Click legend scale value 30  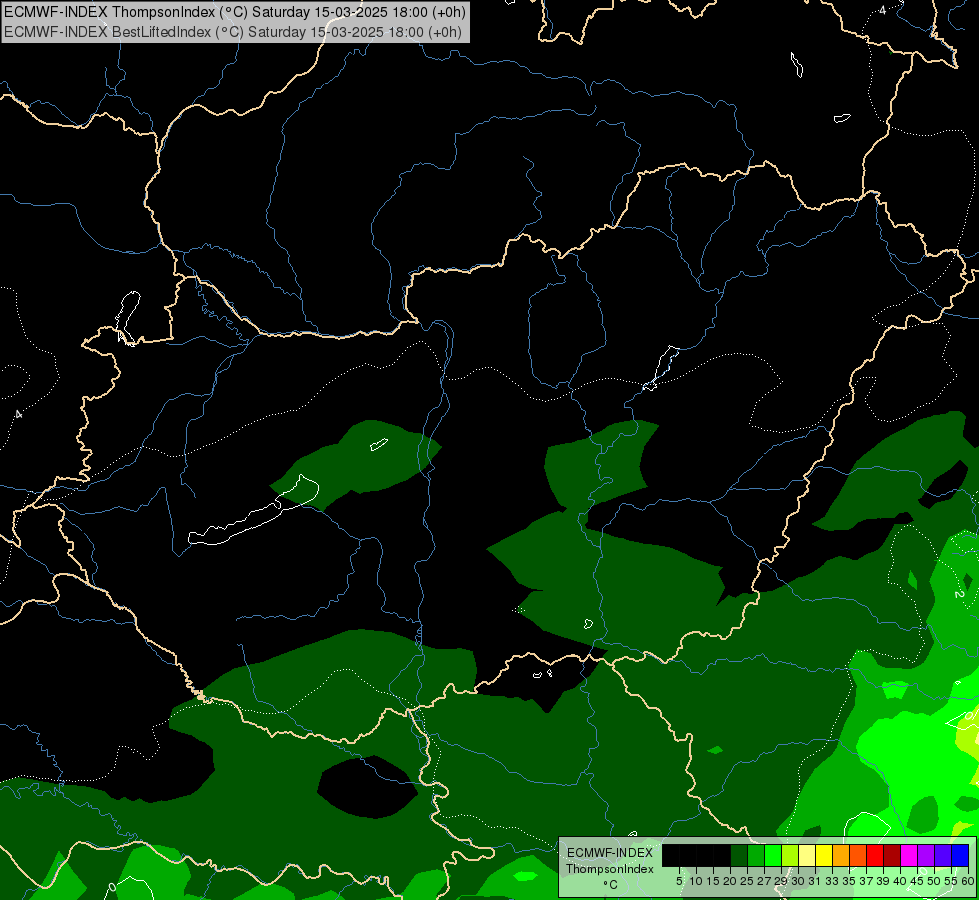point(798,881)
